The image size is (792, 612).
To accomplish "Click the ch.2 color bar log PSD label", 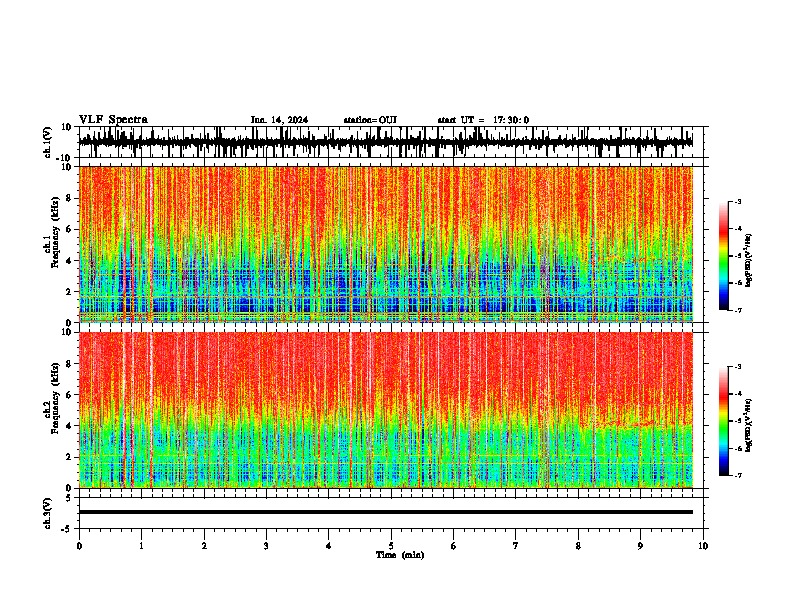I will click(x=748, y=425).
